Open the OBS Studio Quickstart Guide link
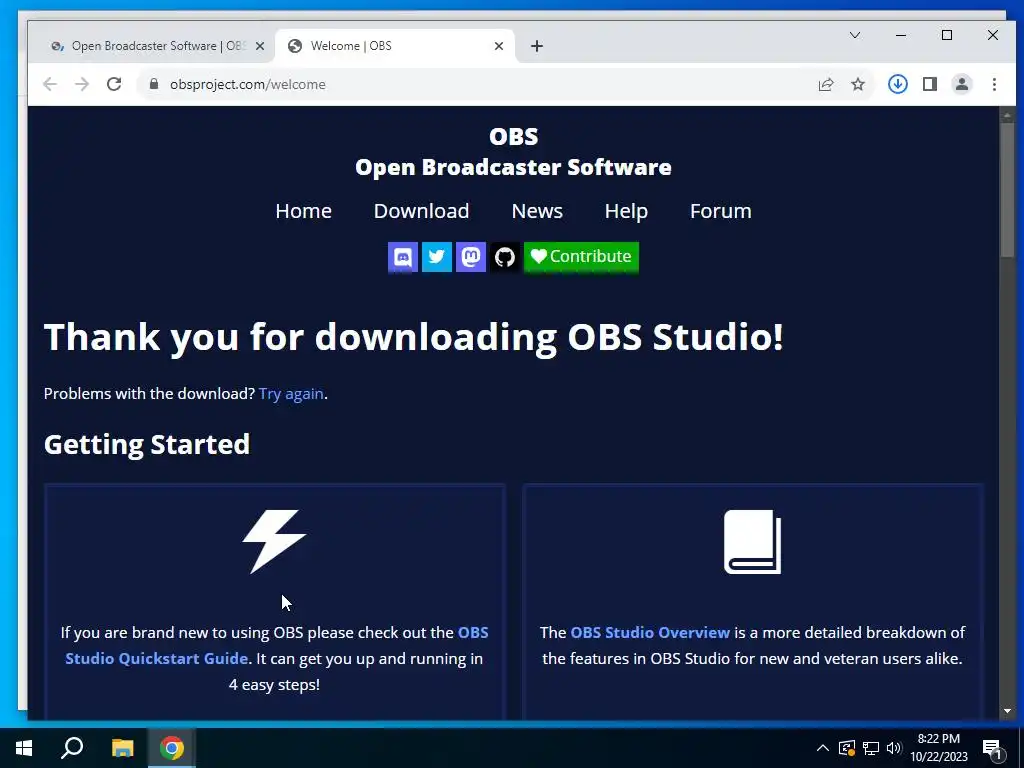The image size is (1024, 768). coord(277,645)
